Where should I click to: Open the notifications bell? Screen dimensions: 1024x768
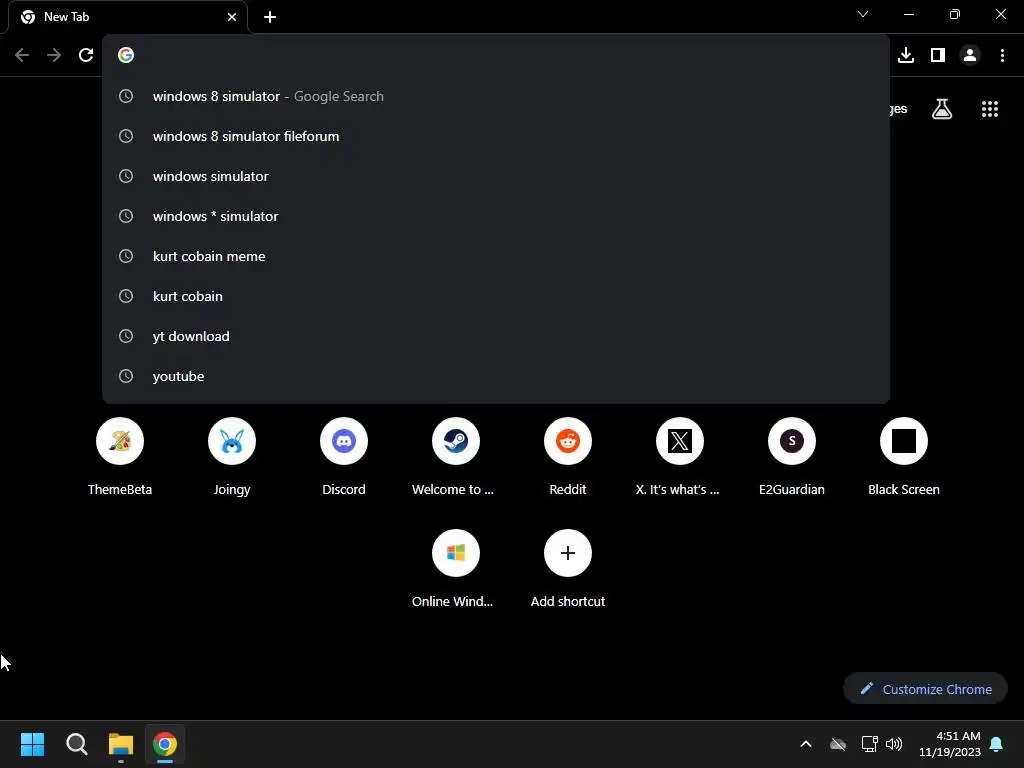[x=997, y=744]
